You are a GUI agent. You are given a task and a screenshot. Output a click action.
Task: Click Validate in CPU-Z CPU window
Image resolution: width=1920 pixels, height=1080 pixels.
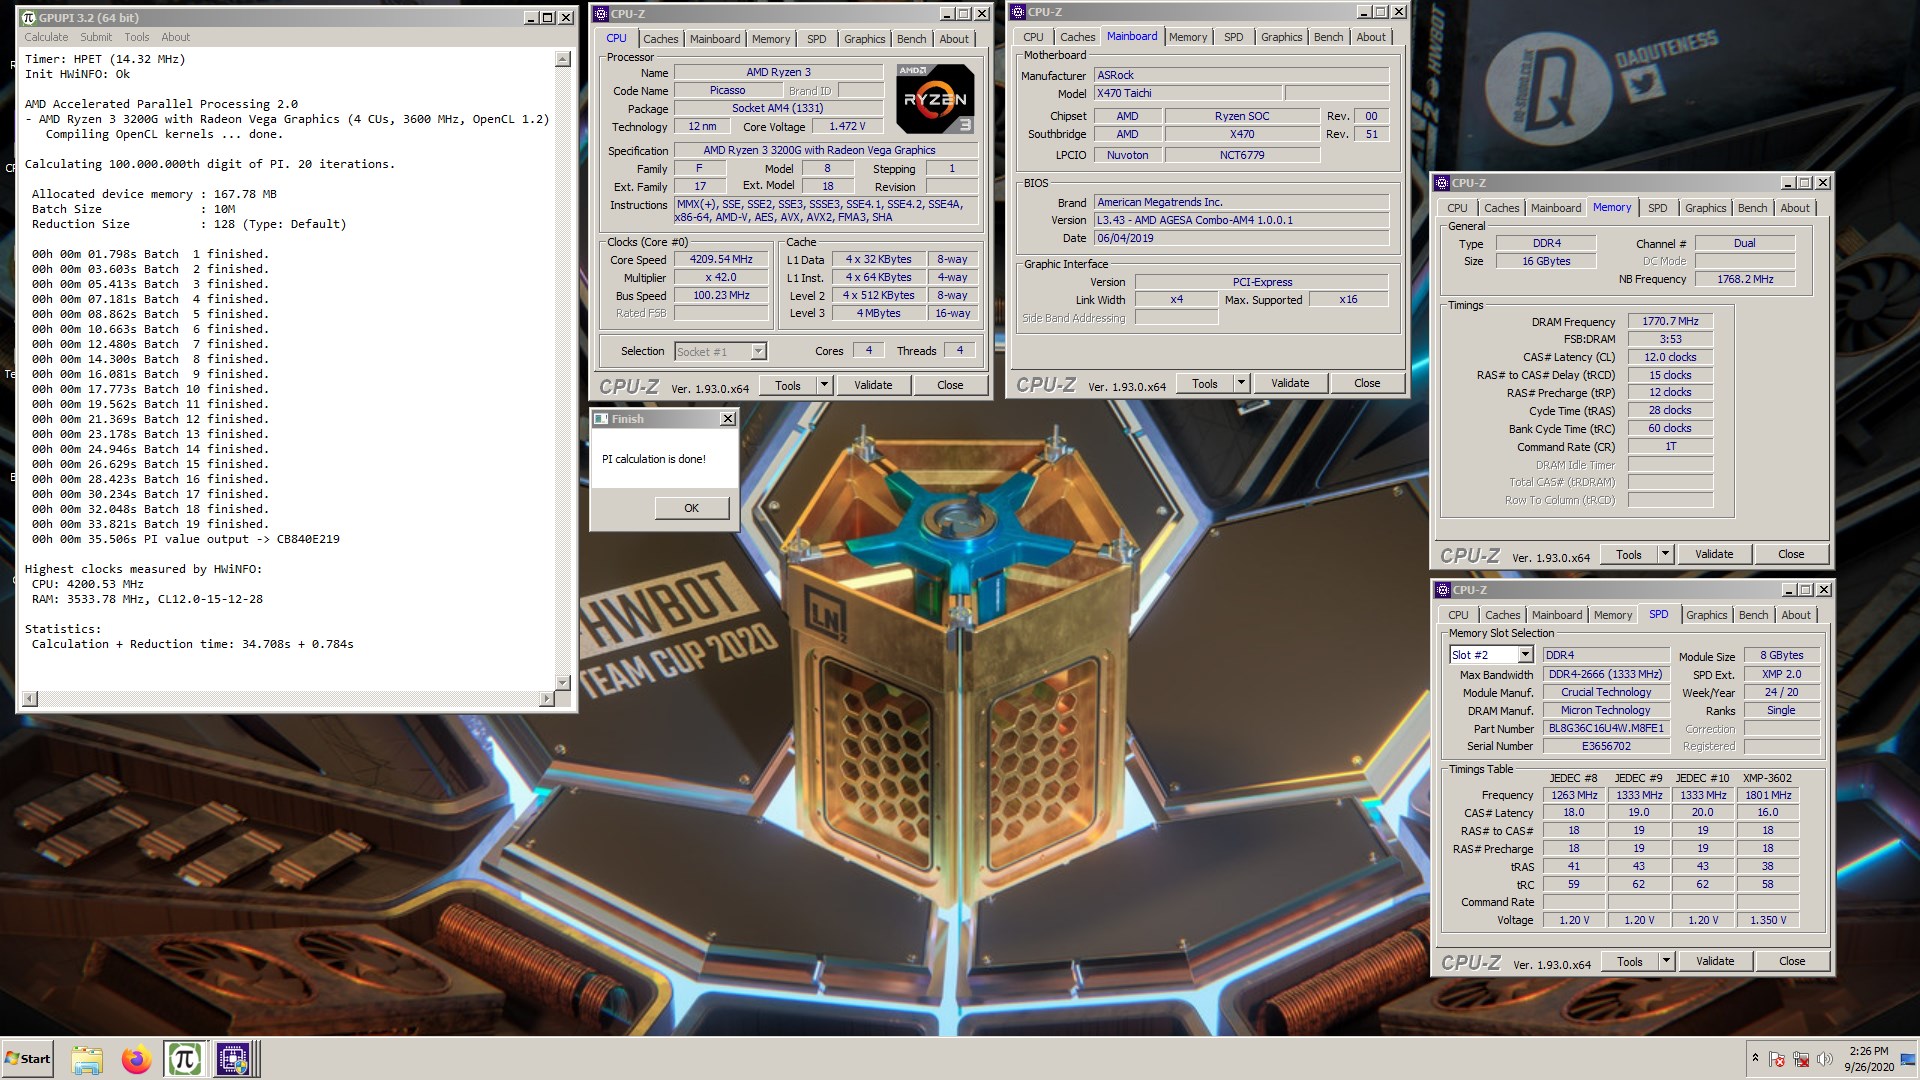point(873,385)
